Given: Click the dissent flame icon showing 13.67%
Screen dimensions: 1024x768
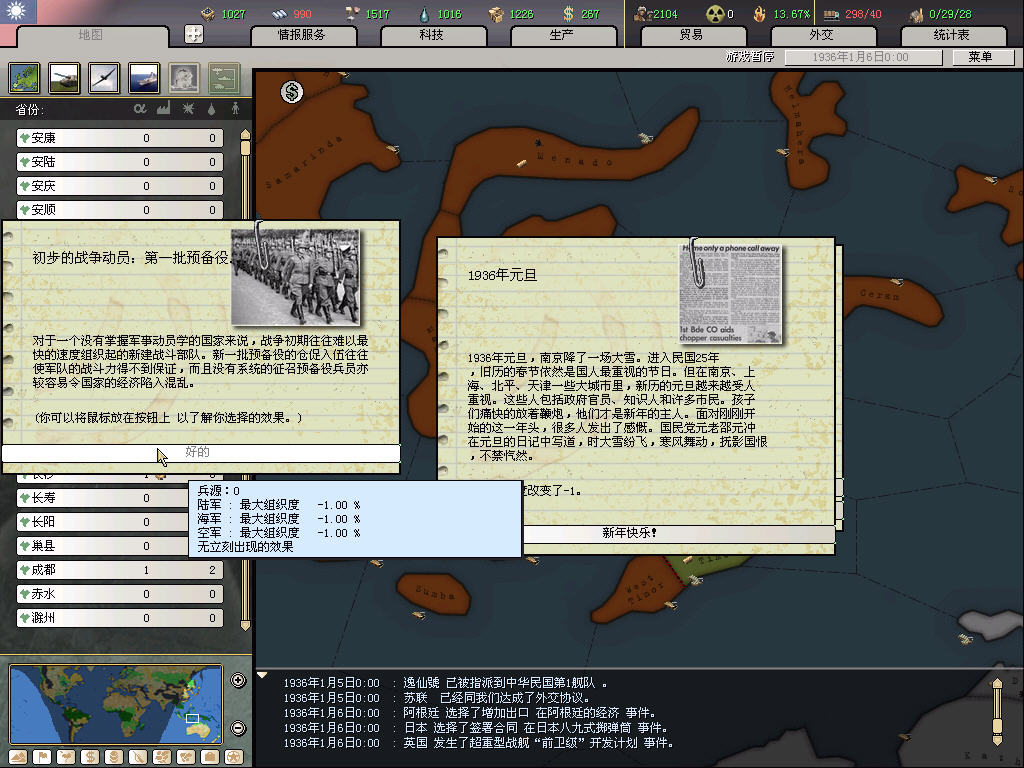Looking at the screenshot, I should pyautogui.click(x=760, y=14).
